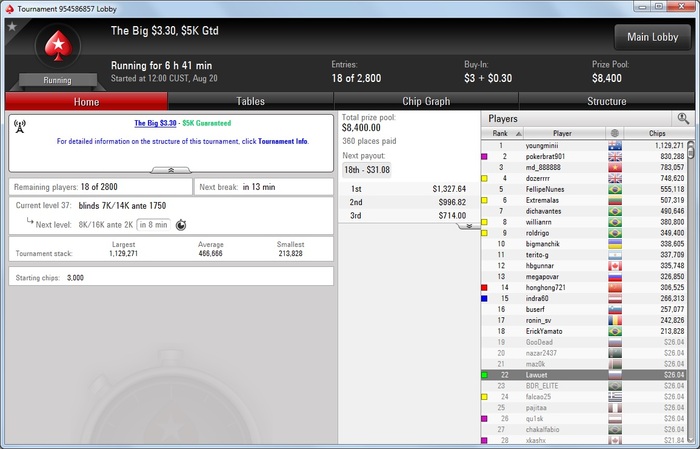Screen dimensions: 700x449
Task: Click 3rd place payout $714.00
Action: tap(408, 216)
